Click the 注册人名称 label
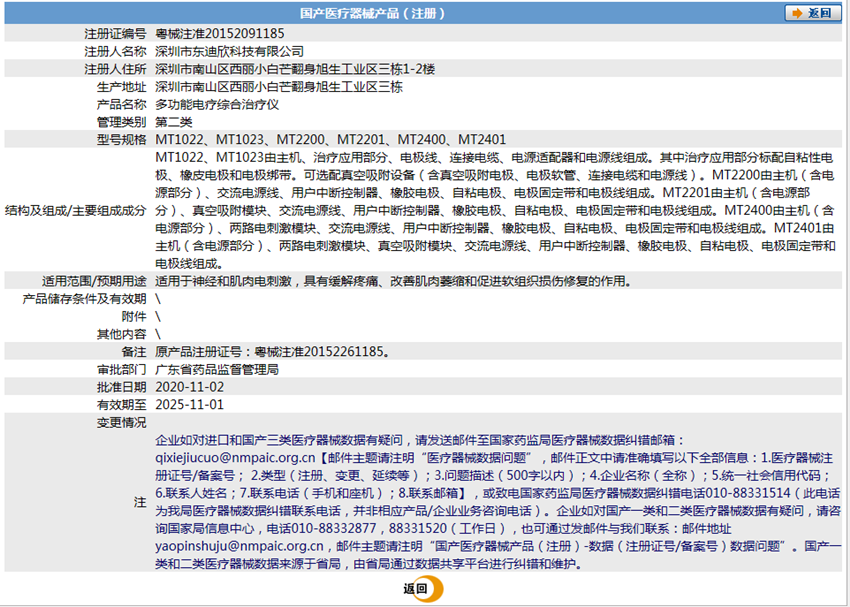The image size is (850, 607). (x=115, y=51)
